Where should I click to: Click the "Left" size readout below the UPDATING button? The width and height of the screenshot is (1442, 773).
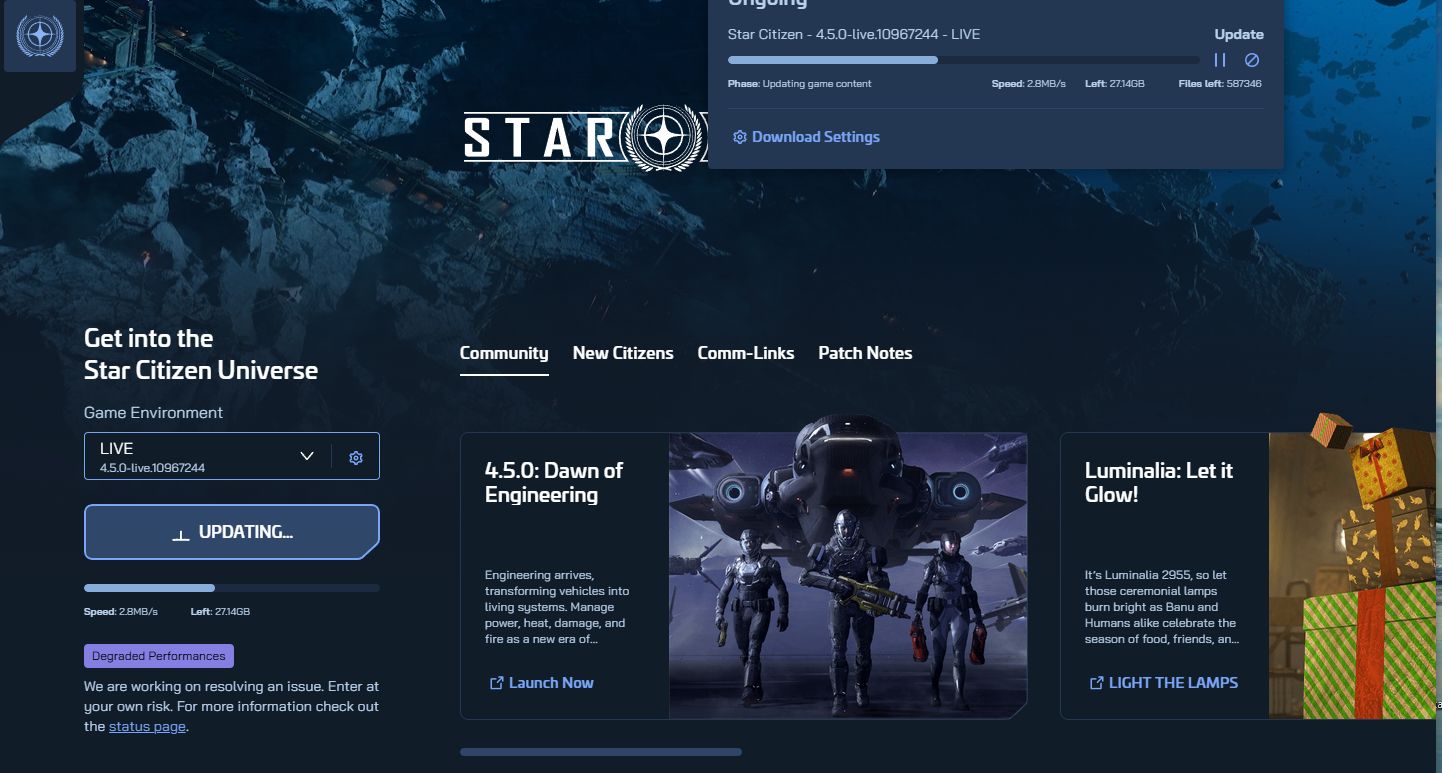pos(220,611)
